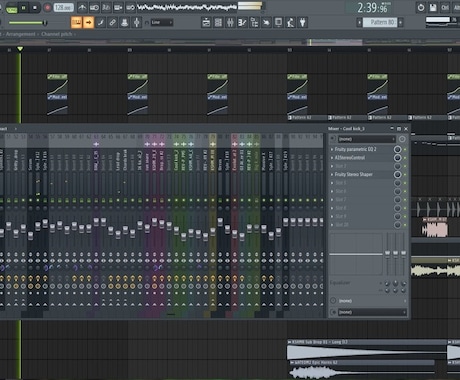Click the project info page icon
The image size is (460, 380).
pos(278,22)
